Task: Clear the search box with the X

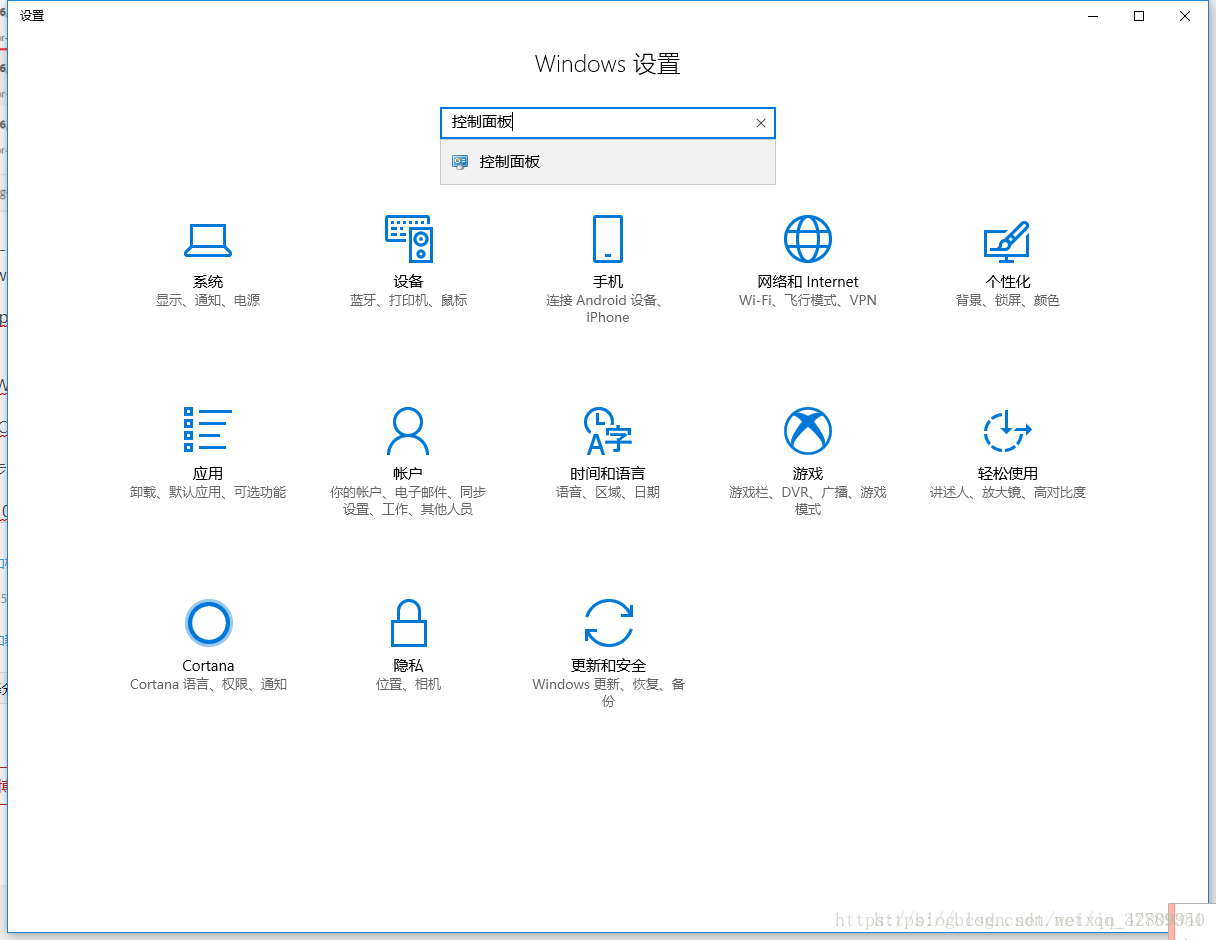Action: click(761, 123)
